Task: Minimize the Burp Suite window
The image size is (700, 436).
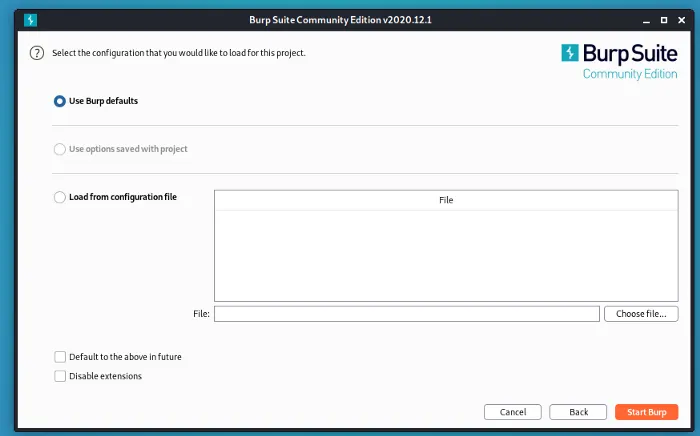Action: pyautogui.click(x=646, y=21)
